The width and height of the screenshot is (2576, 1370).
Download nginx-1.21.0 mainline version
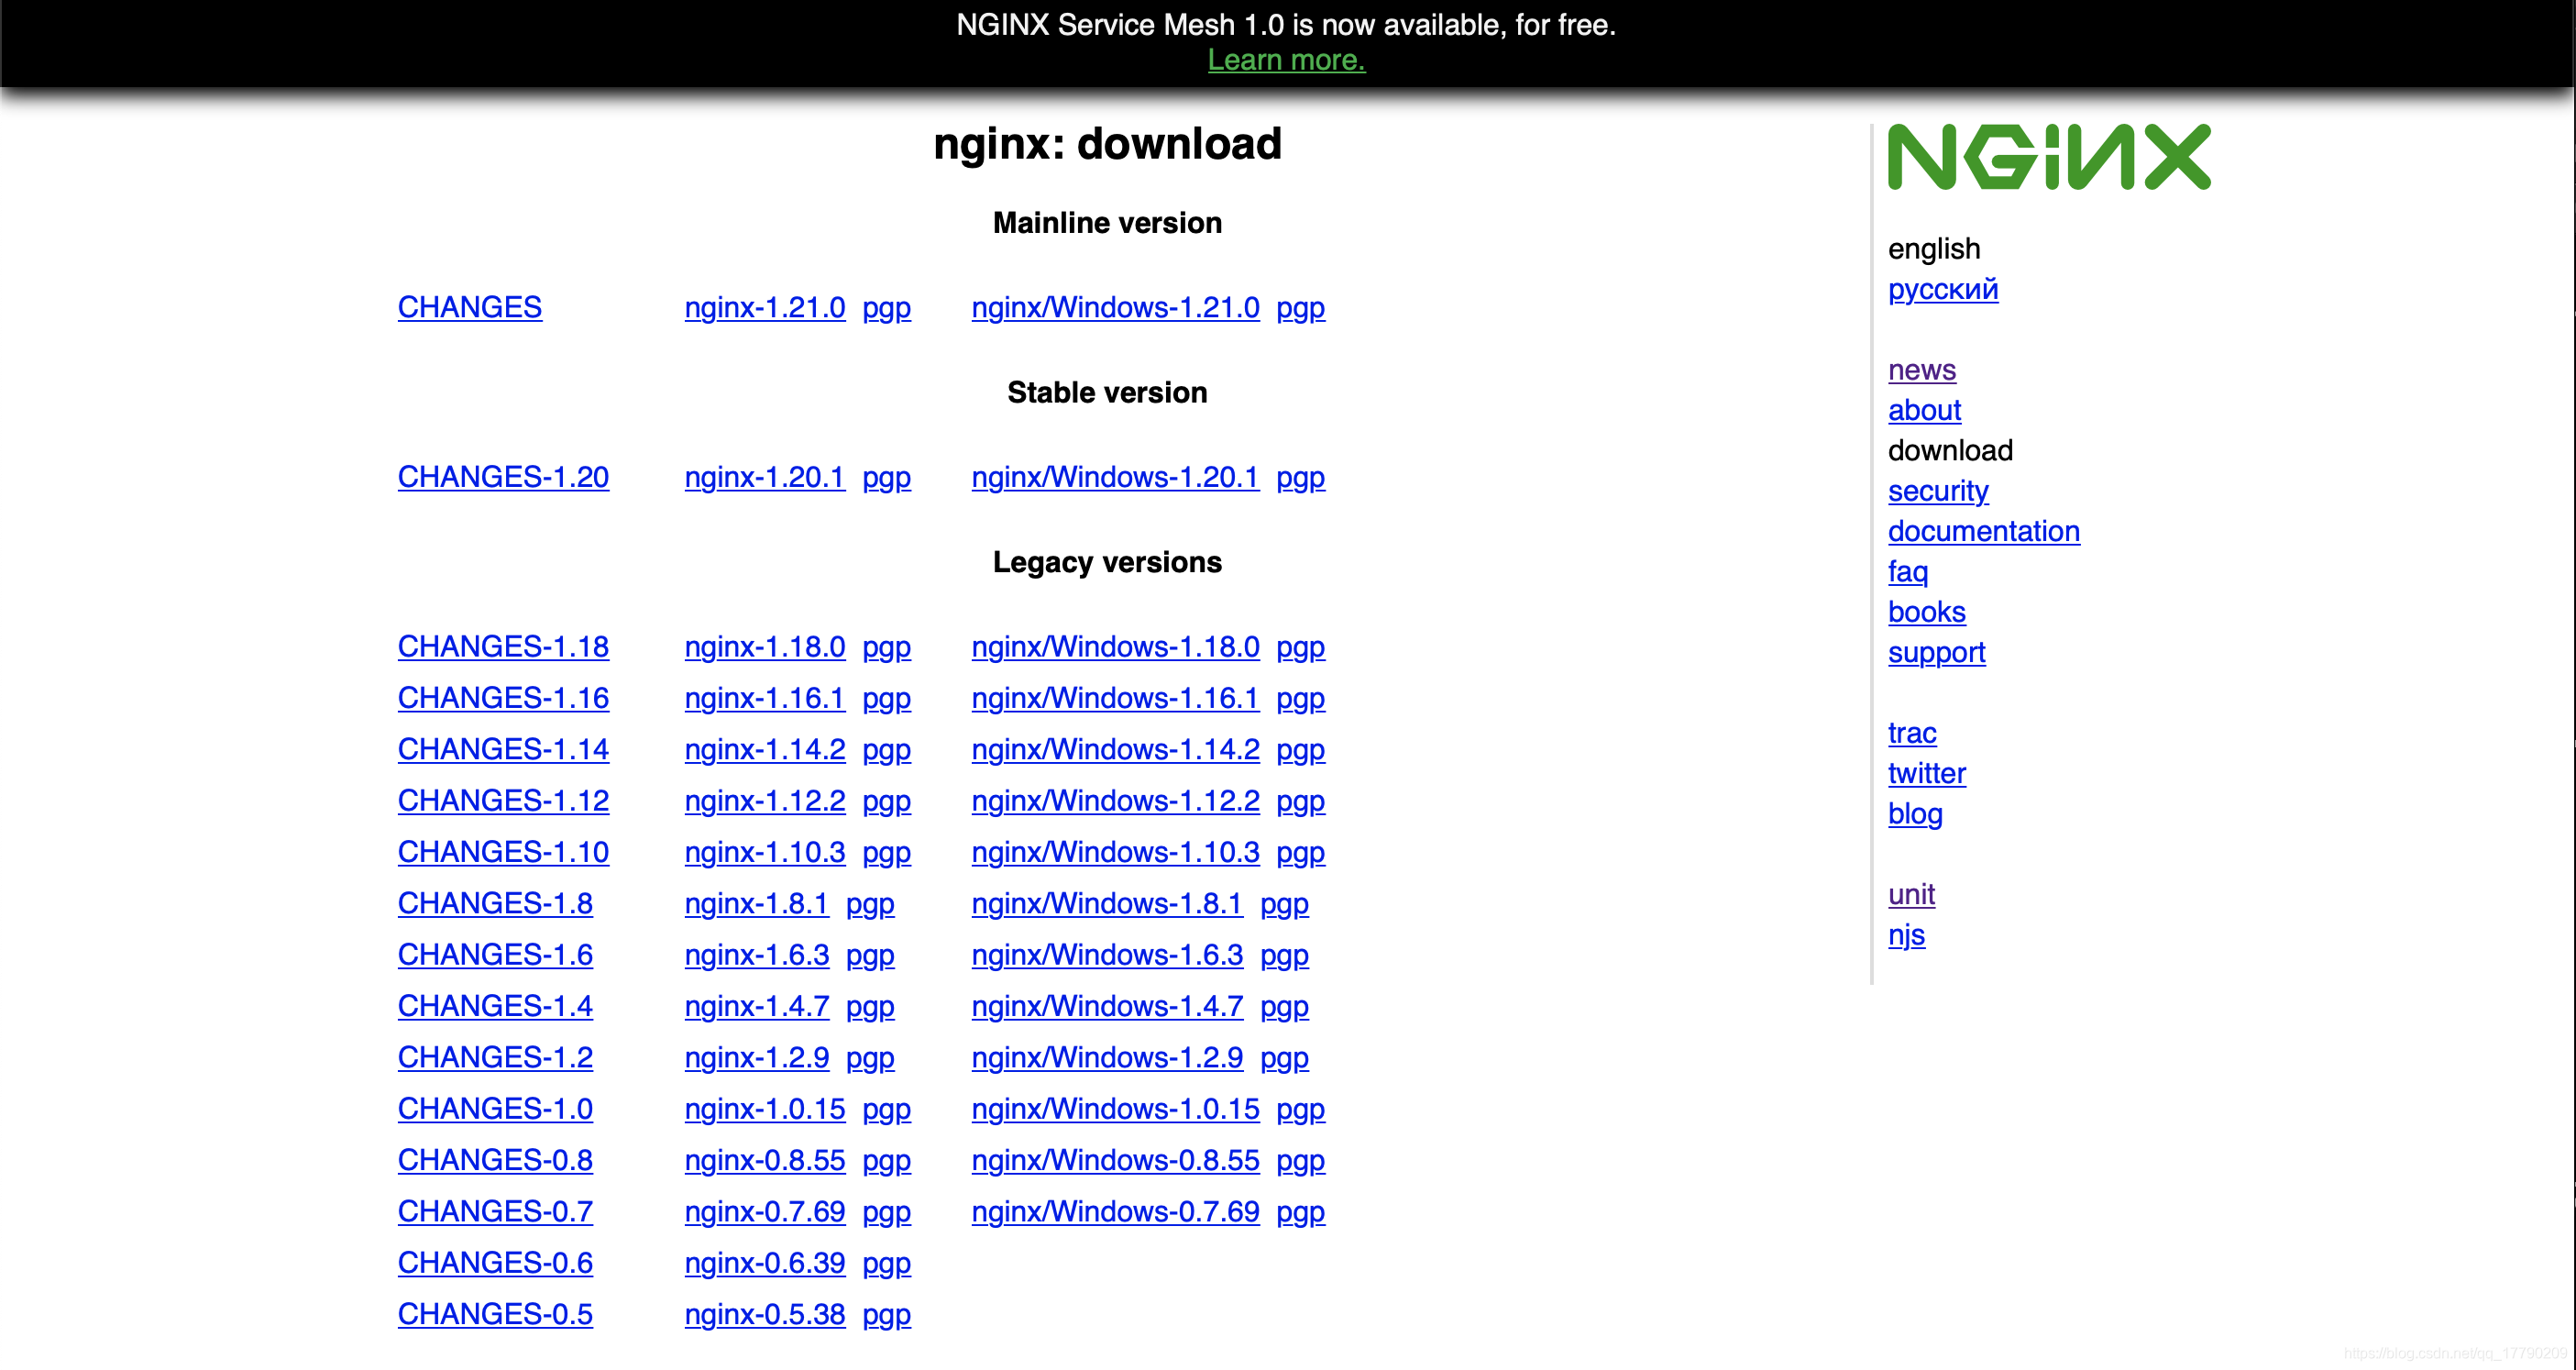tap(764, 308)
